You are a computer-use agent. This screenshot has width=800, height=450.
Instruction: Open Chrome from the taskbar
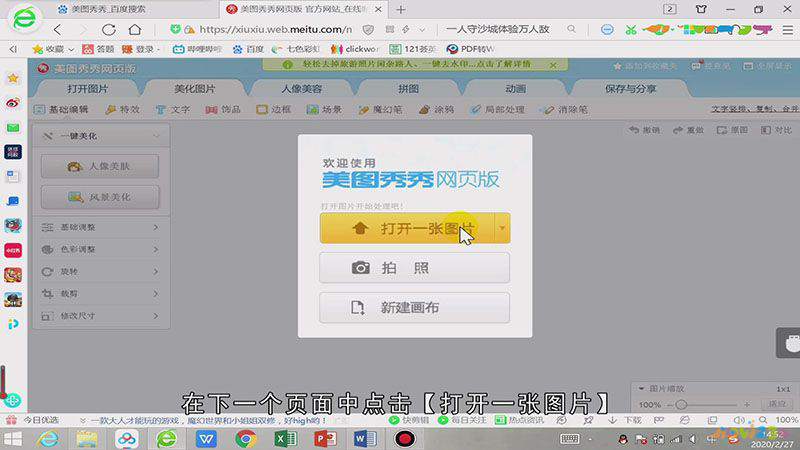coord(246,439)
